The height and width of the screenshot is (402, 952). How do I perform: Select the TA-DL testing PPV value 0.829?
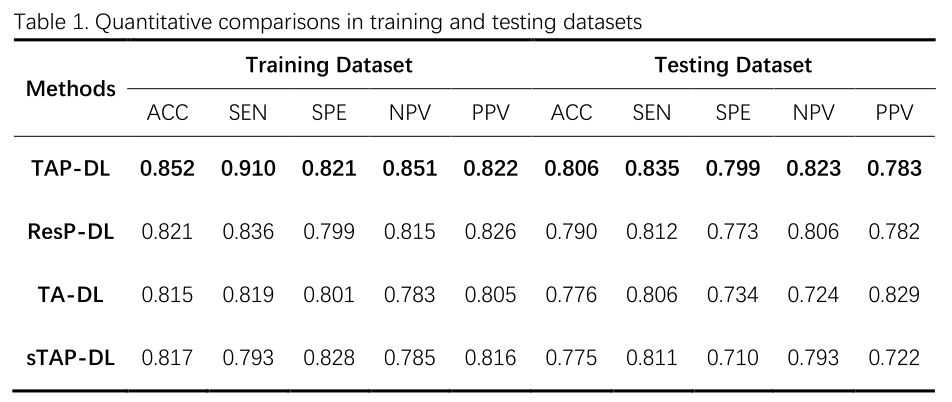pos(895,294)
